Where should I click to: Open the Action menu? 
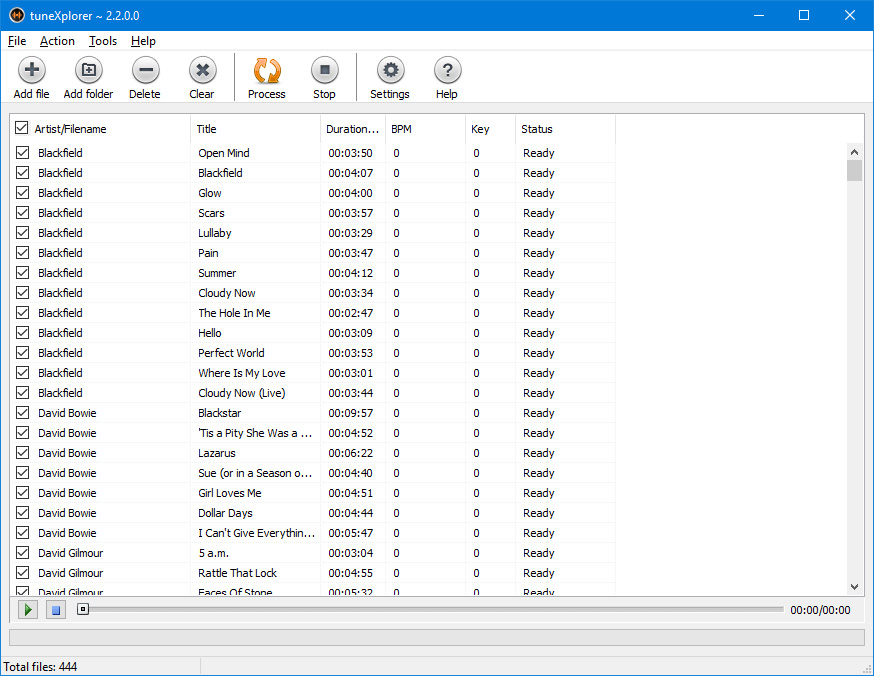click(x=57, y=41)
